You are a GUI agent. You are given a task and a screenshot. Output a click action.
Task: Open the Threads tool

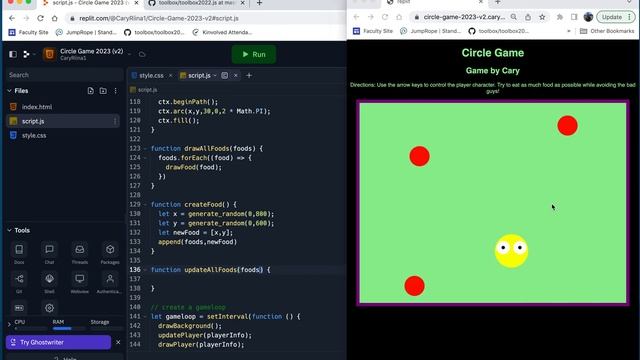point(80,253)
